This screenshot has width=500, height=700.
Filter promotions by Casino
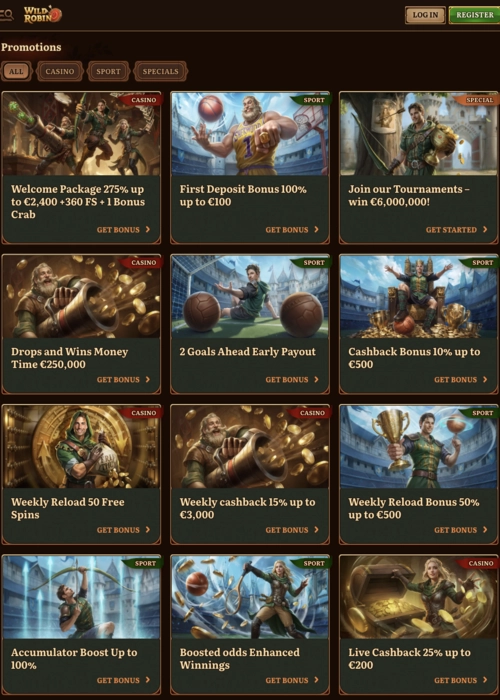click(60, 71)
